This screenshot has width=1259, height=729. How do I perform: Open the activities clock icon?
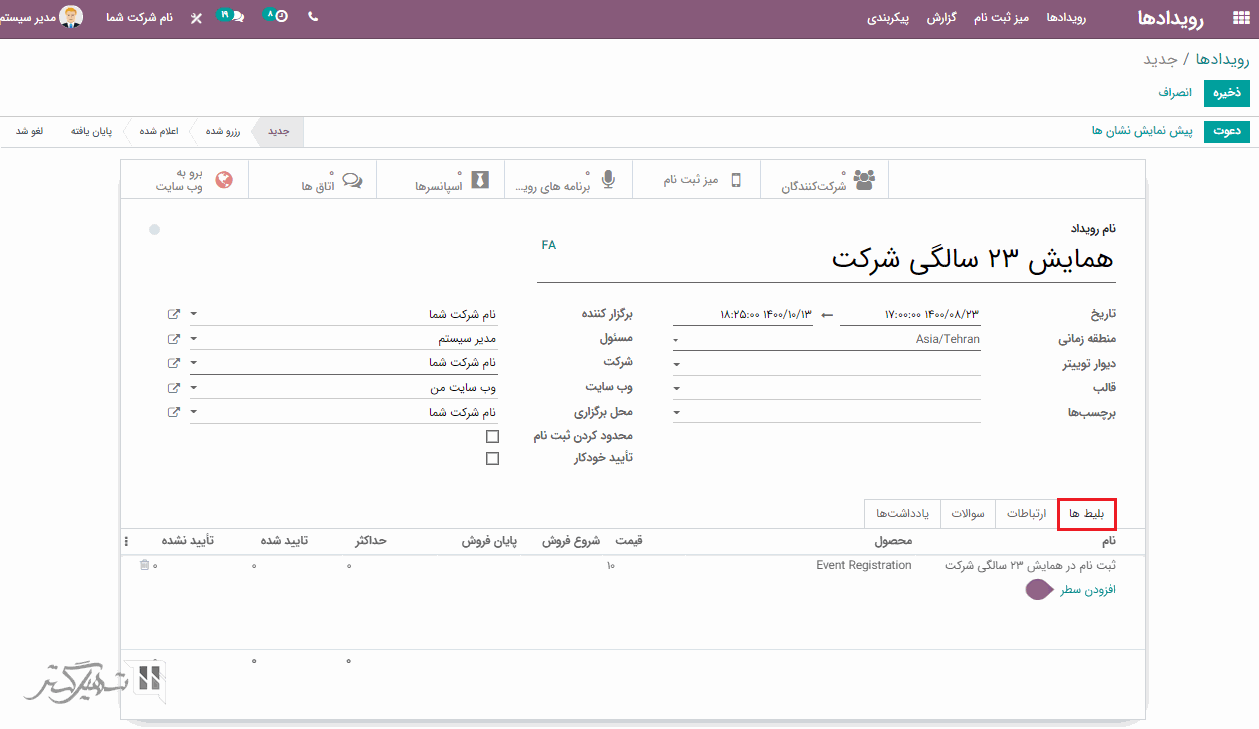pos(281,17)
